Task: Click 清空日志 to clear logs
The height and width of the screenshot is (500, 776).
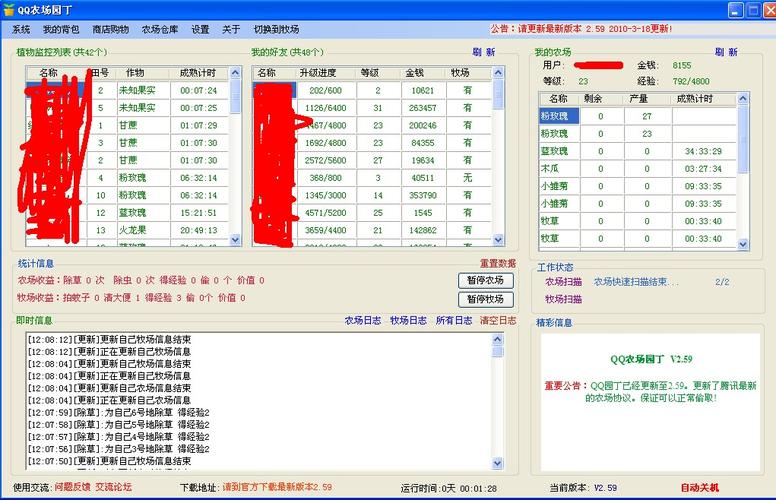Action: (498, 321)
